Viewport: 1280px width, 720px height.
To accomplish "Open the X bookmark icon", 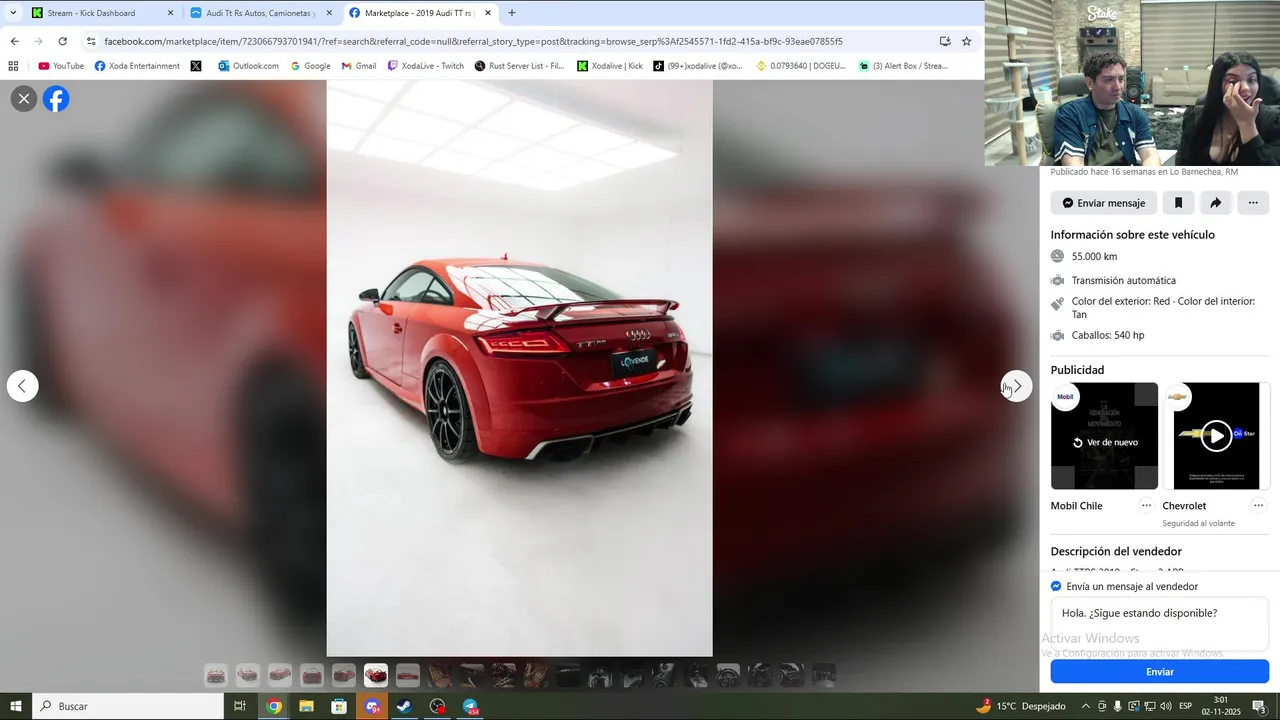I will pyautogui.click(x=196, y=66).
